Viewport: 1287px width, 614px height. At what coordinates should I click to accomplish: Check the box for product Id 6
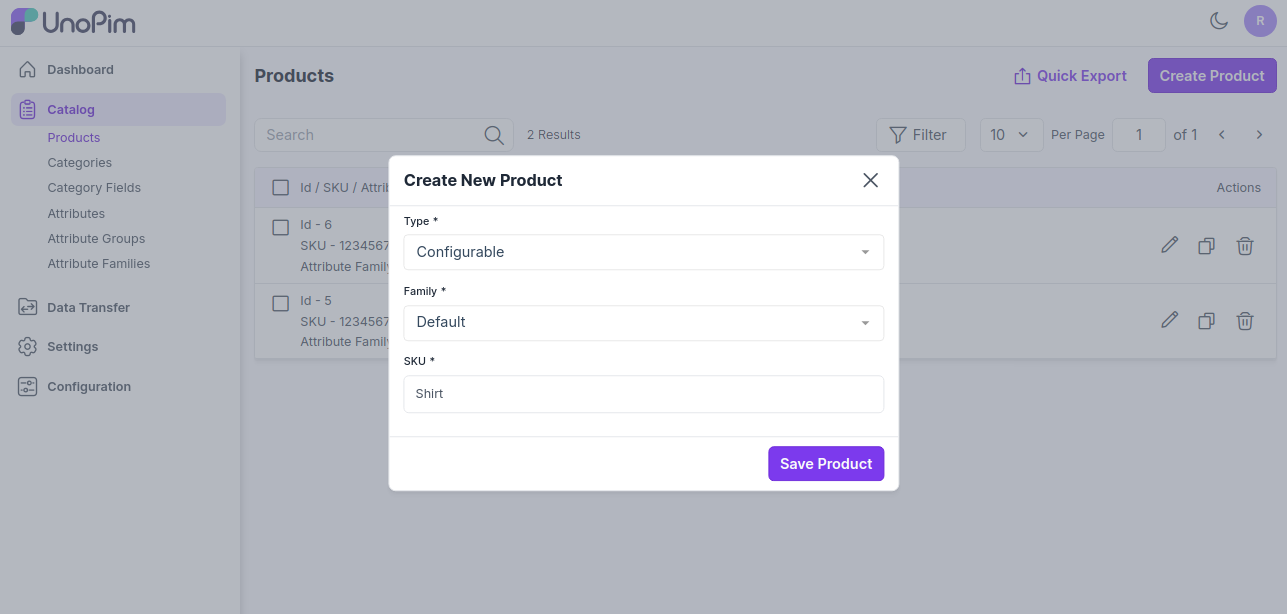281,227
